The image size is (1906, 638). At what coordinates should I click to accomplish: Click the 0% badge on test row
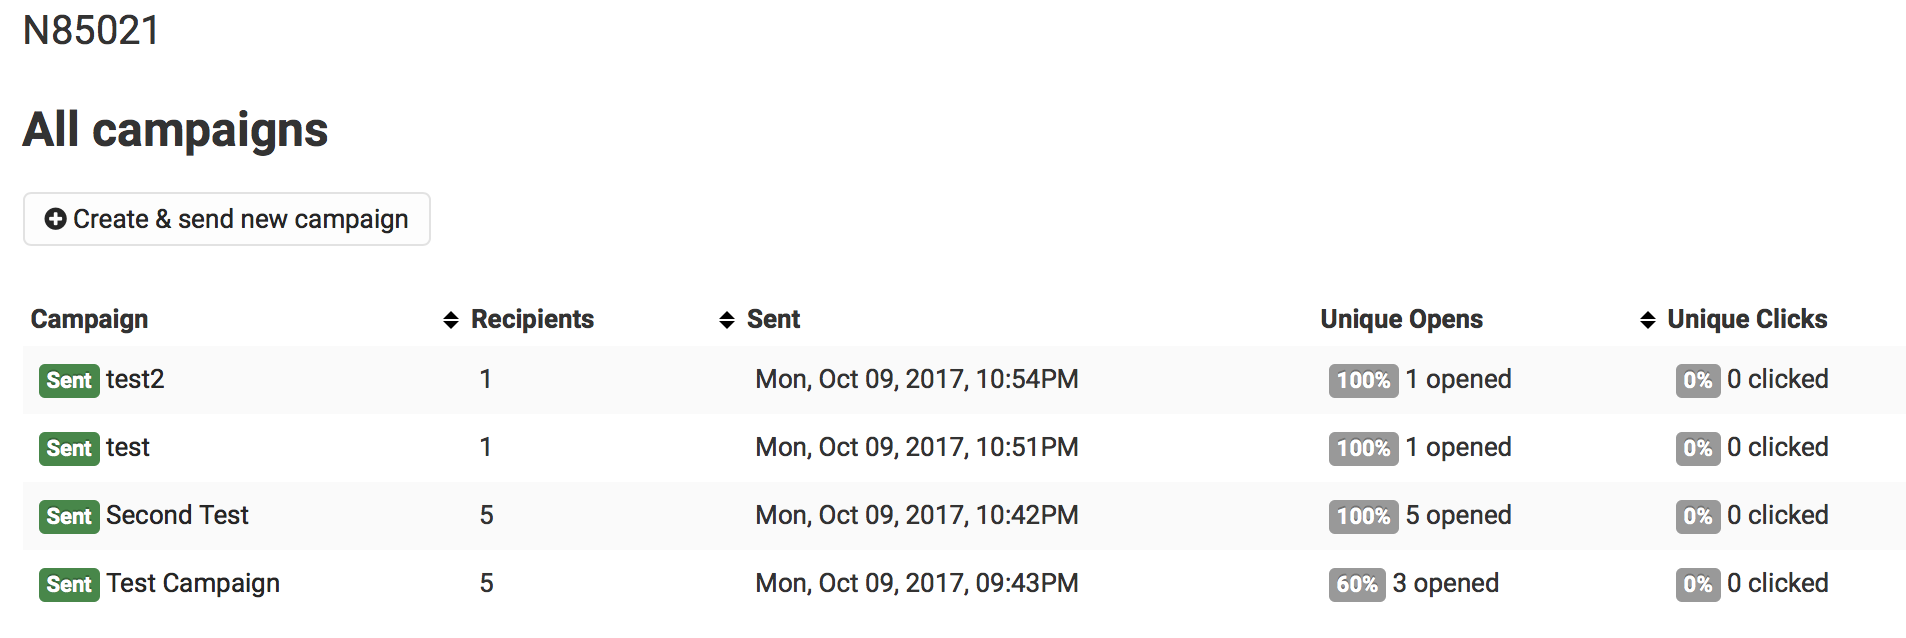[x=1698, y=449]
